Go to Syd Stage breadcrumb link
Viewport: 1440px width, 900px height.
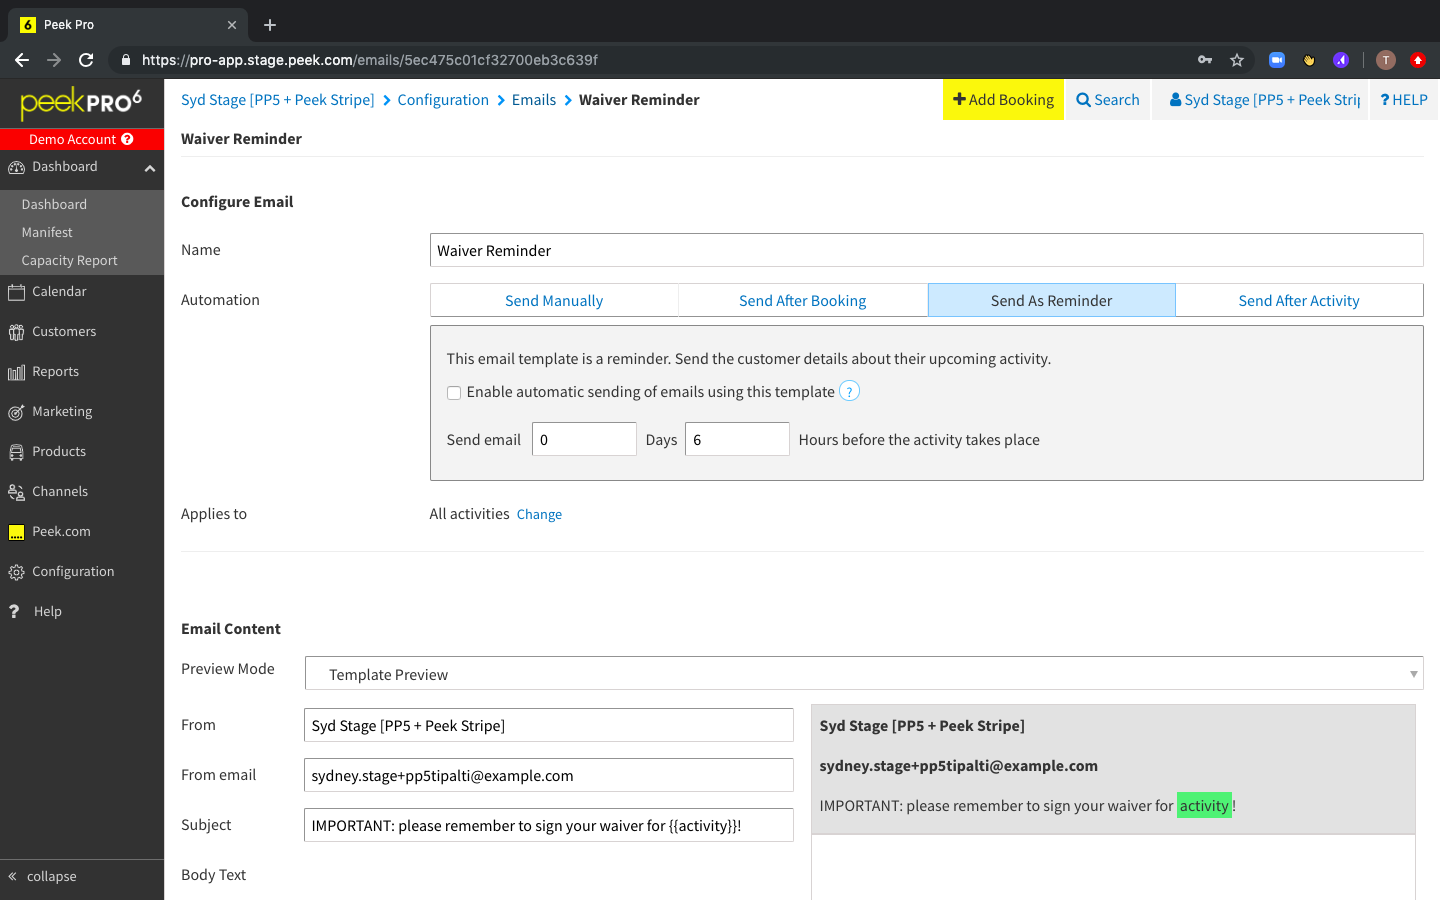coord(278,100)
